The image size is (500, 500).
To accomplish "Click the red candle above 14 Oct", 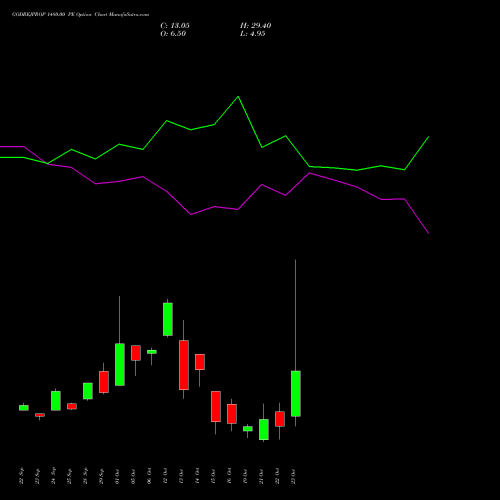I will [x=200, y=362].
